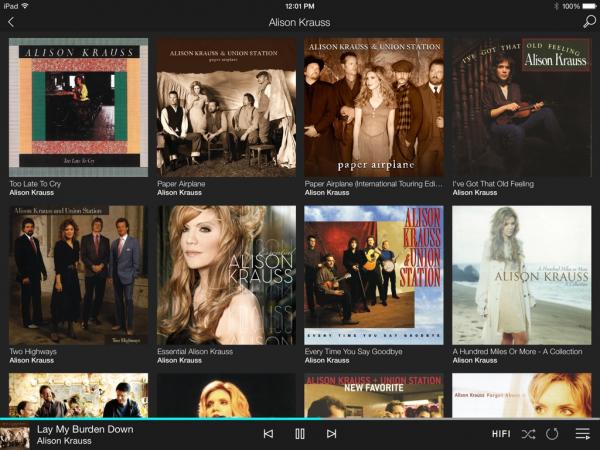This screenshot has width=600, height=450.
Task: Click the Wi-Fi indicator in status bar
Action: click(x=25, y=6)
